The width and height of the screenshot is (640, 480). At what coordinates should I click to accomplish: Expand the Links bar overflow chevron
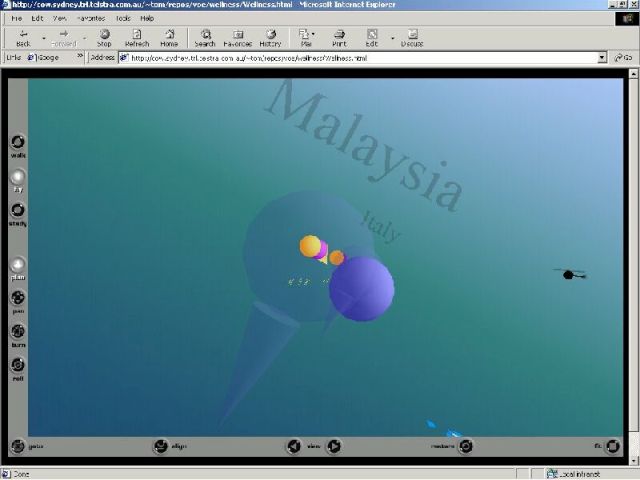80,56
